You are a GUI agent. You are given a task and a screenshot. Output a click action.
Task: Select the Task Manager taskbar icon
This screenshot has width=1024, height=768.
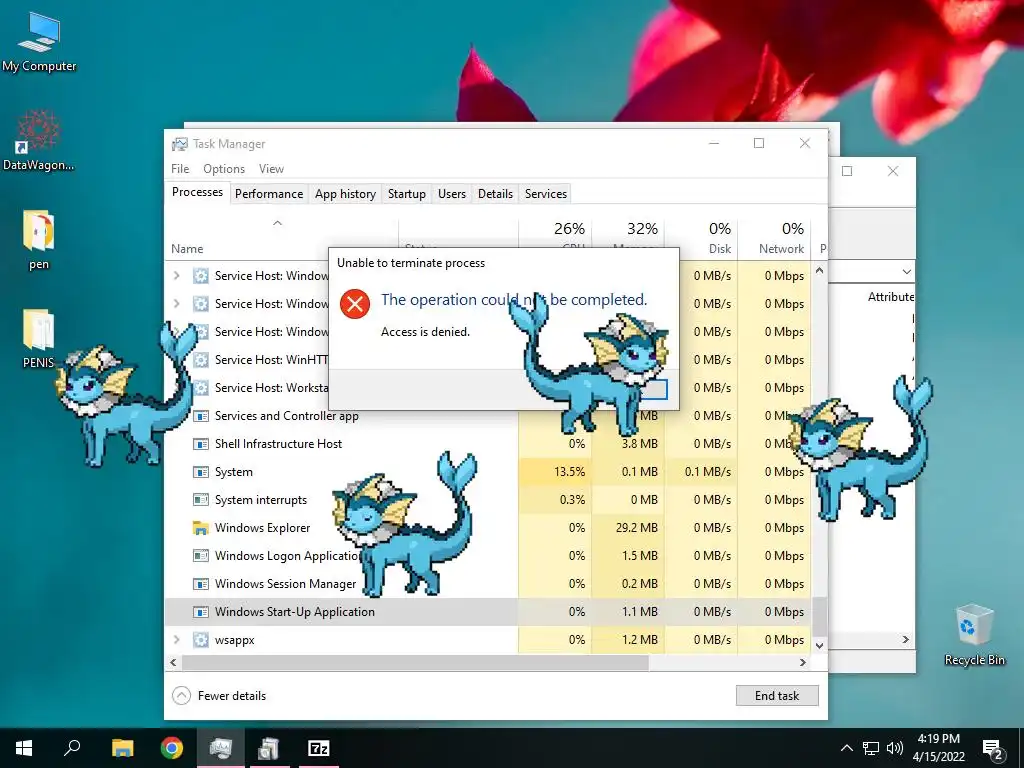221,748
